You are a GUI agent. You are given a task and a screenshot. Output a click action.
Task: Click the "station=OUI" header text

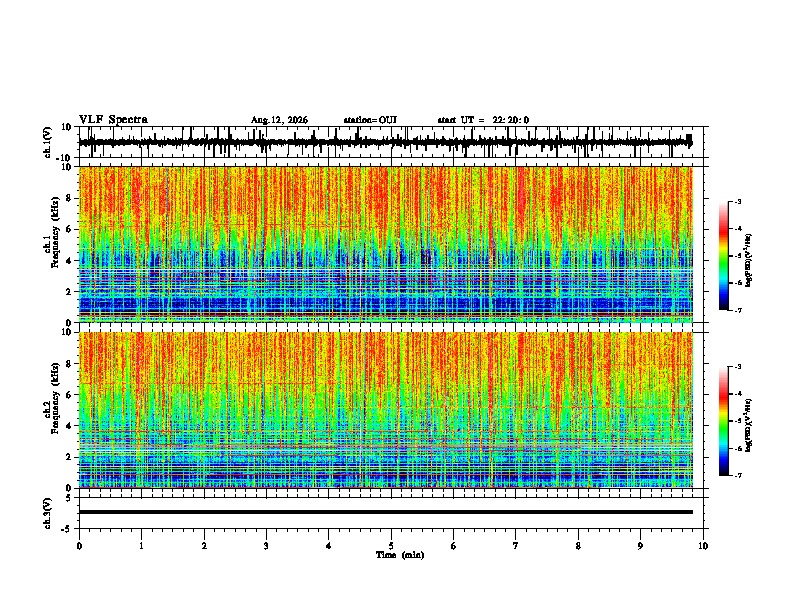click(x=370, y=120)
